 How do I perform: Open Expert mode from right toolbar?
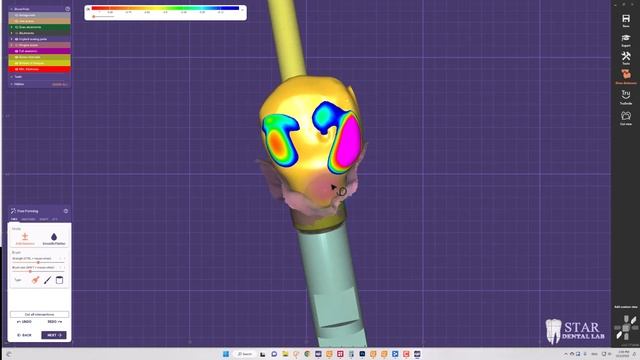point(626,38)
